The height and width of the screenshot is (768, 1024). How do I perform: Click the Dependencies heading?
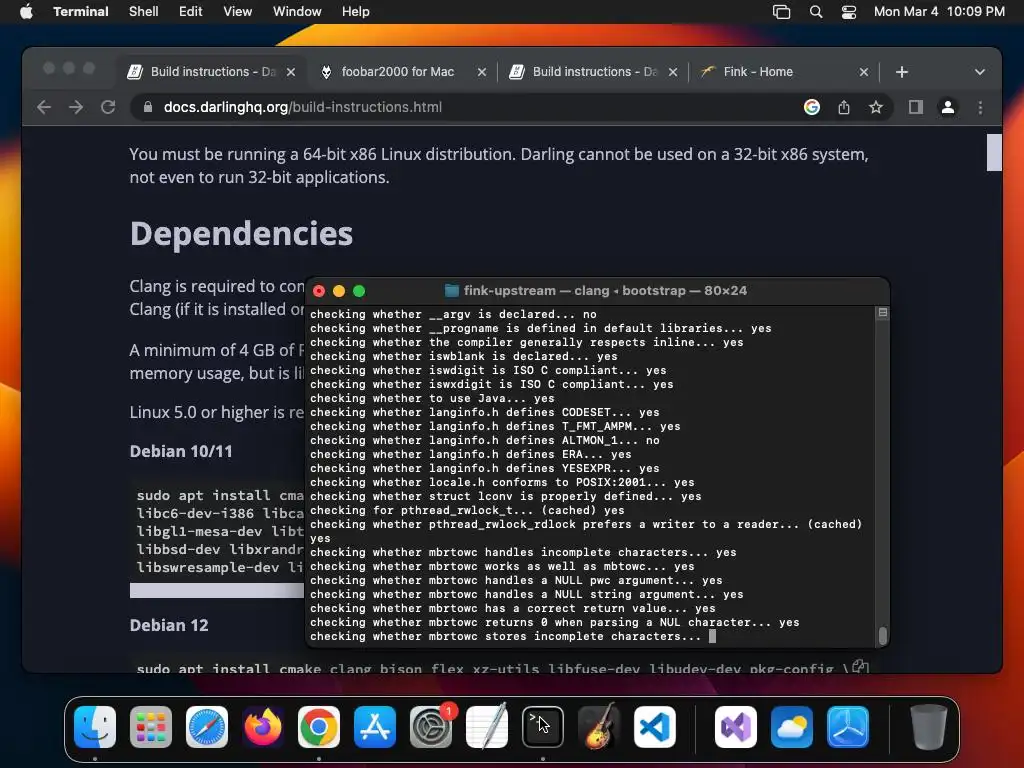tap(241, 234)
